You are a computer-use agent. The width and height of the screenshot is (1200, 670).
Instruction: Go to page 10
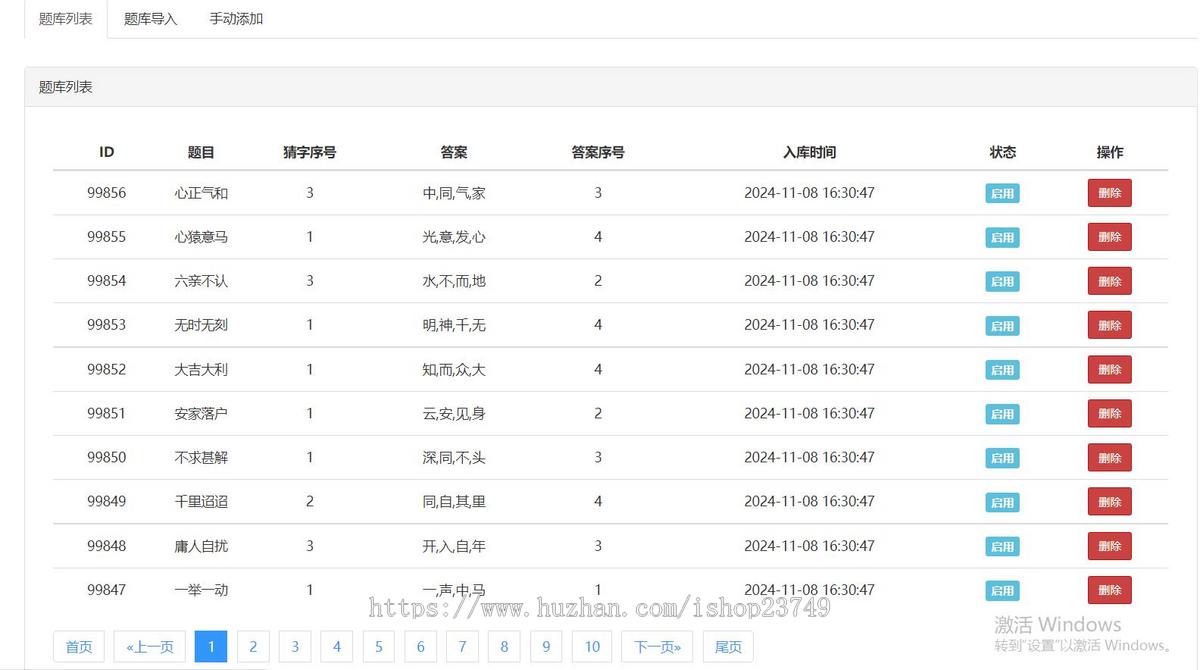[x=592, y=647]
